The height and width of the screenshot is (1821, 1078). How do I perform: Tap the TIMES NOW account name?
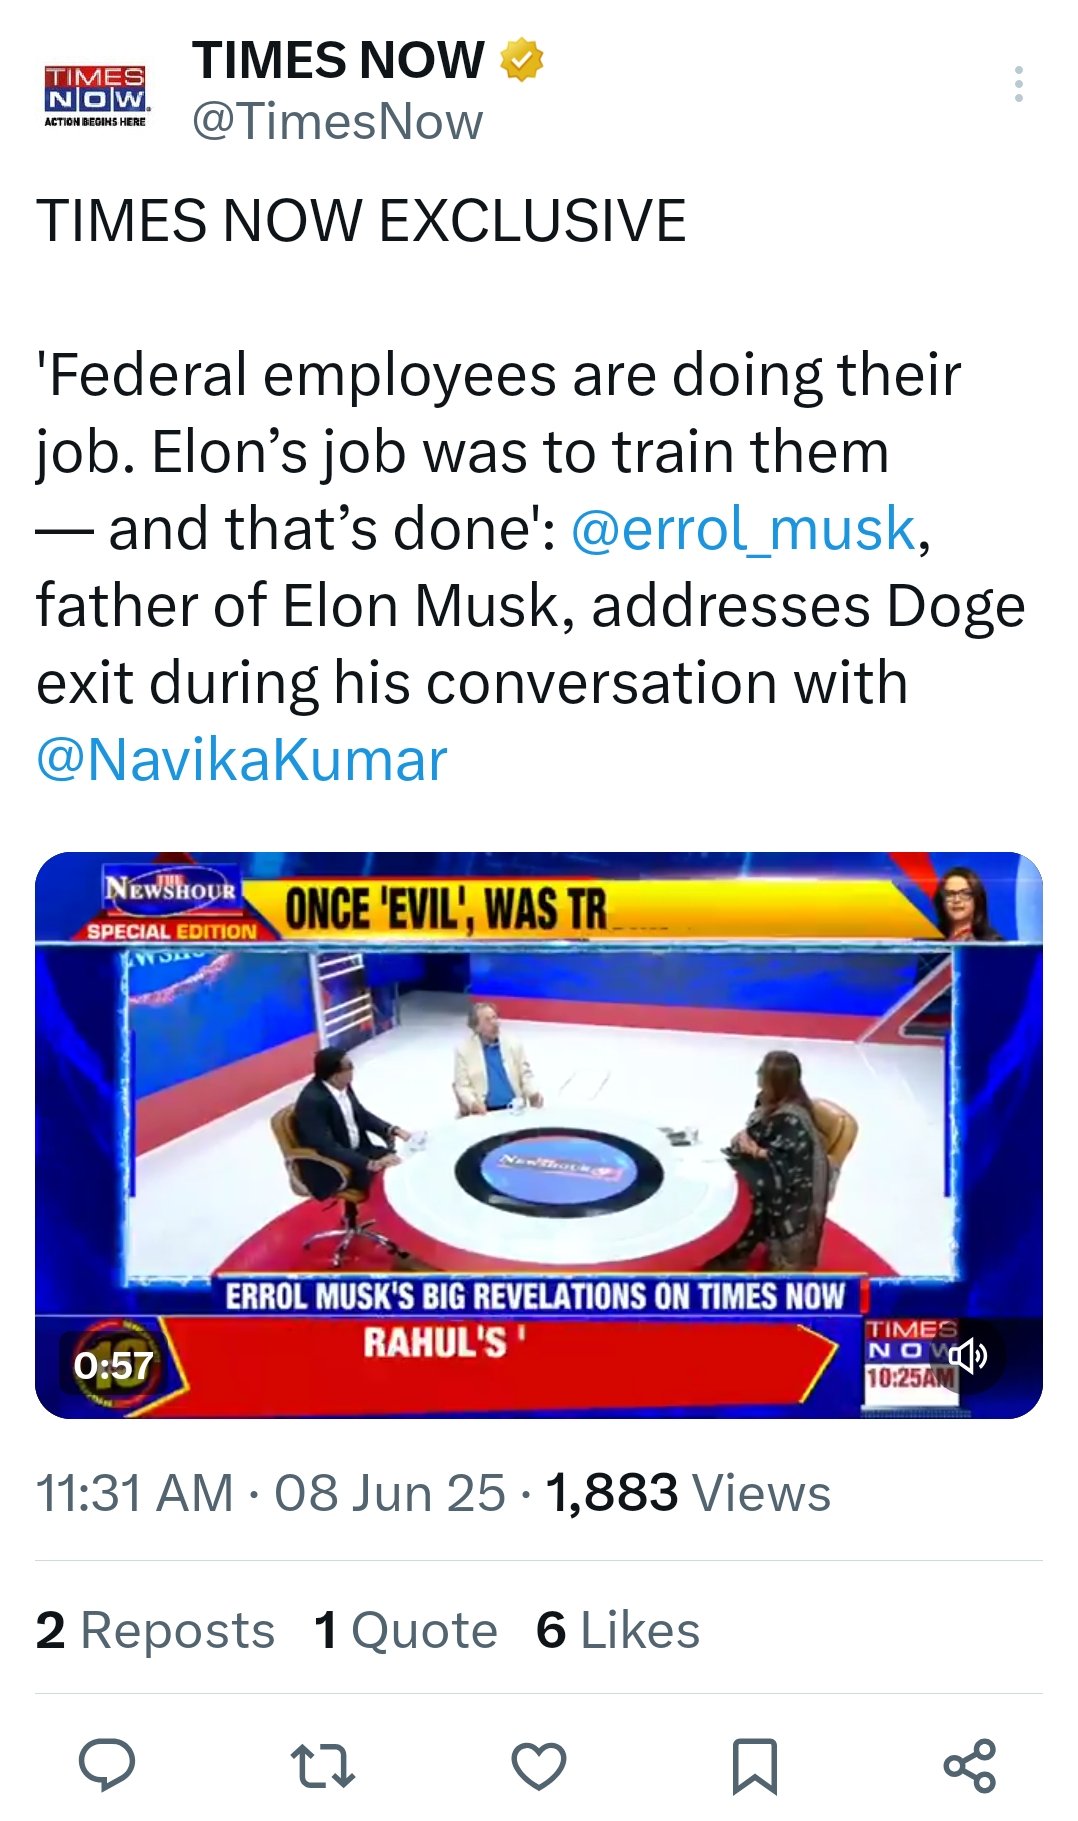(338, 59)
